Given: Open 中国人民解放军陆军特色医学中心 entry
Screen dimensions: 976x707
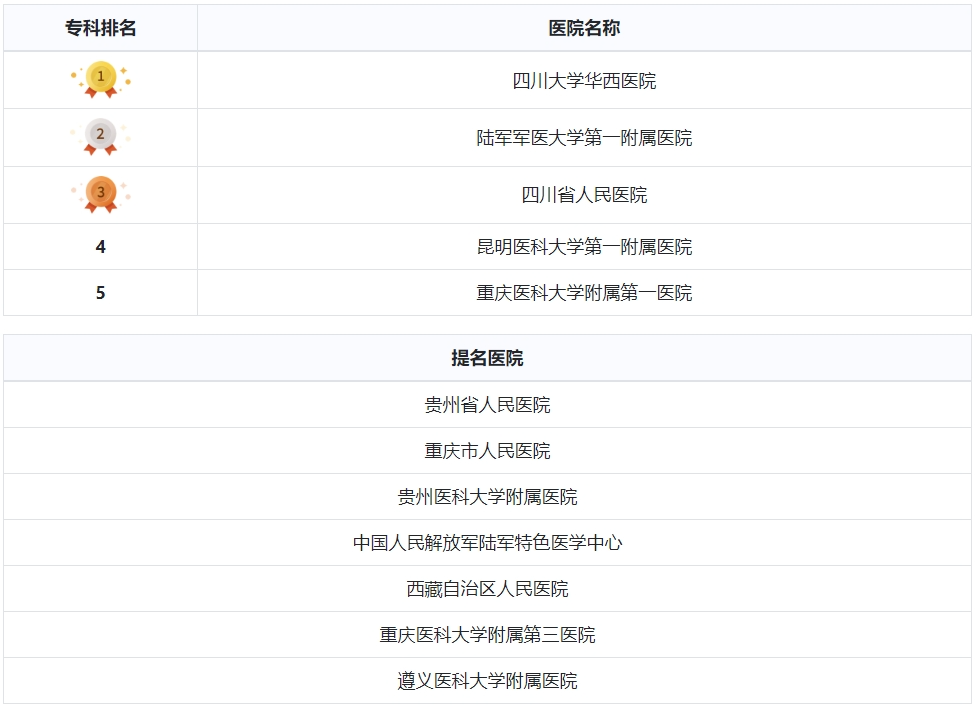Looking at the screenshot, I should point(487,543).
